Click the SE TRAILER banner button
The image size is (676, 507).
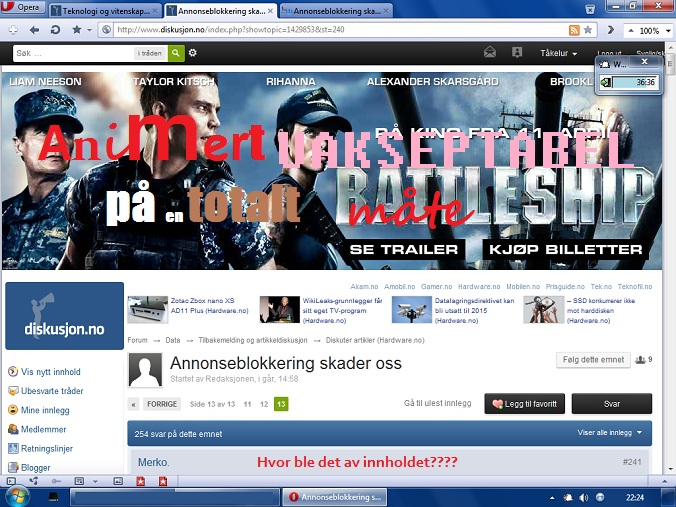pos(404,249)
